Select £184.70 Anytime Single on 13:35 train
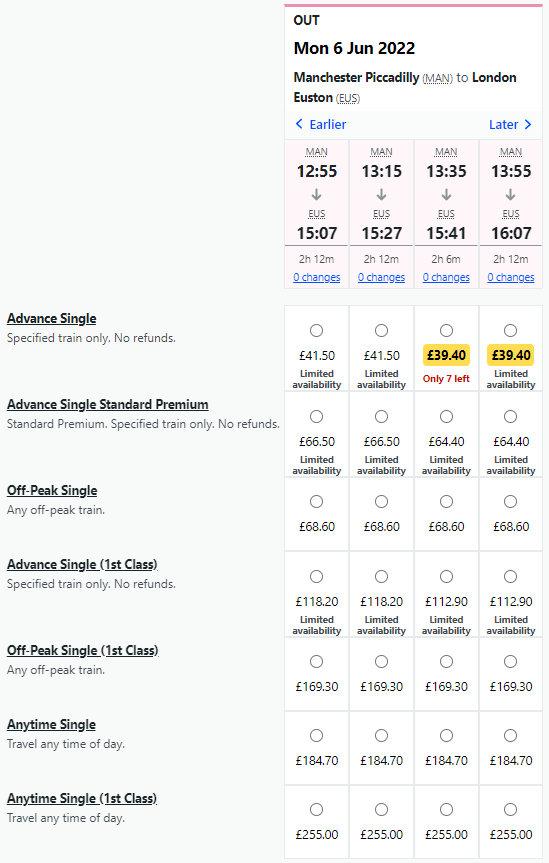Screen dimensions: 549x863 [x=447, y=735]
